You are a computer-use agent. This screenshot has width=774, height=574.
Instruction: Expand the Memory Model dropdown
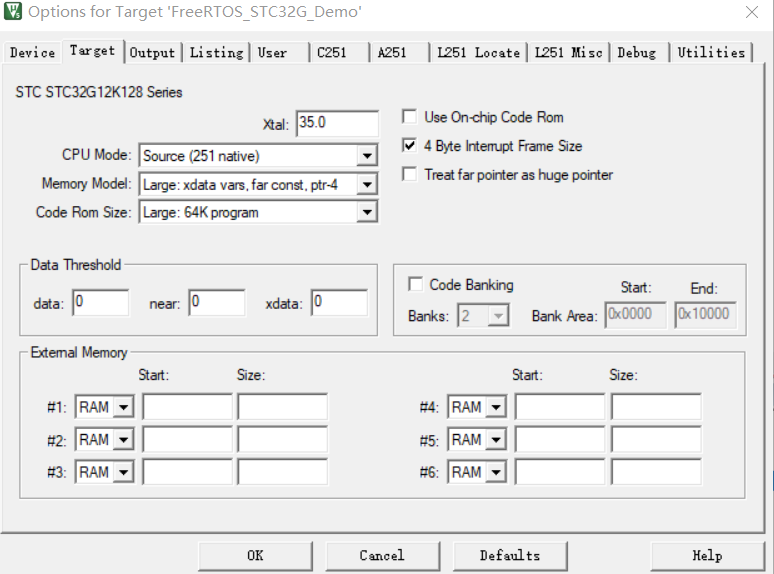click(x=367, y=184)
